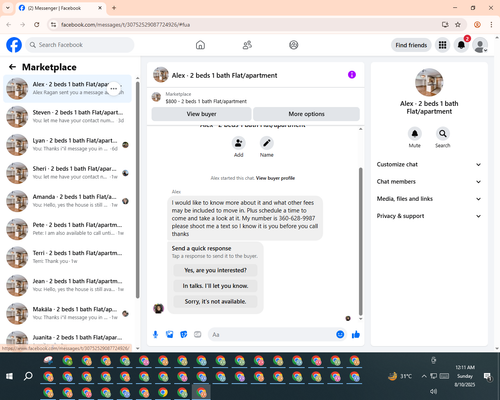Click the browser address bar URL

tap(125, 25)
